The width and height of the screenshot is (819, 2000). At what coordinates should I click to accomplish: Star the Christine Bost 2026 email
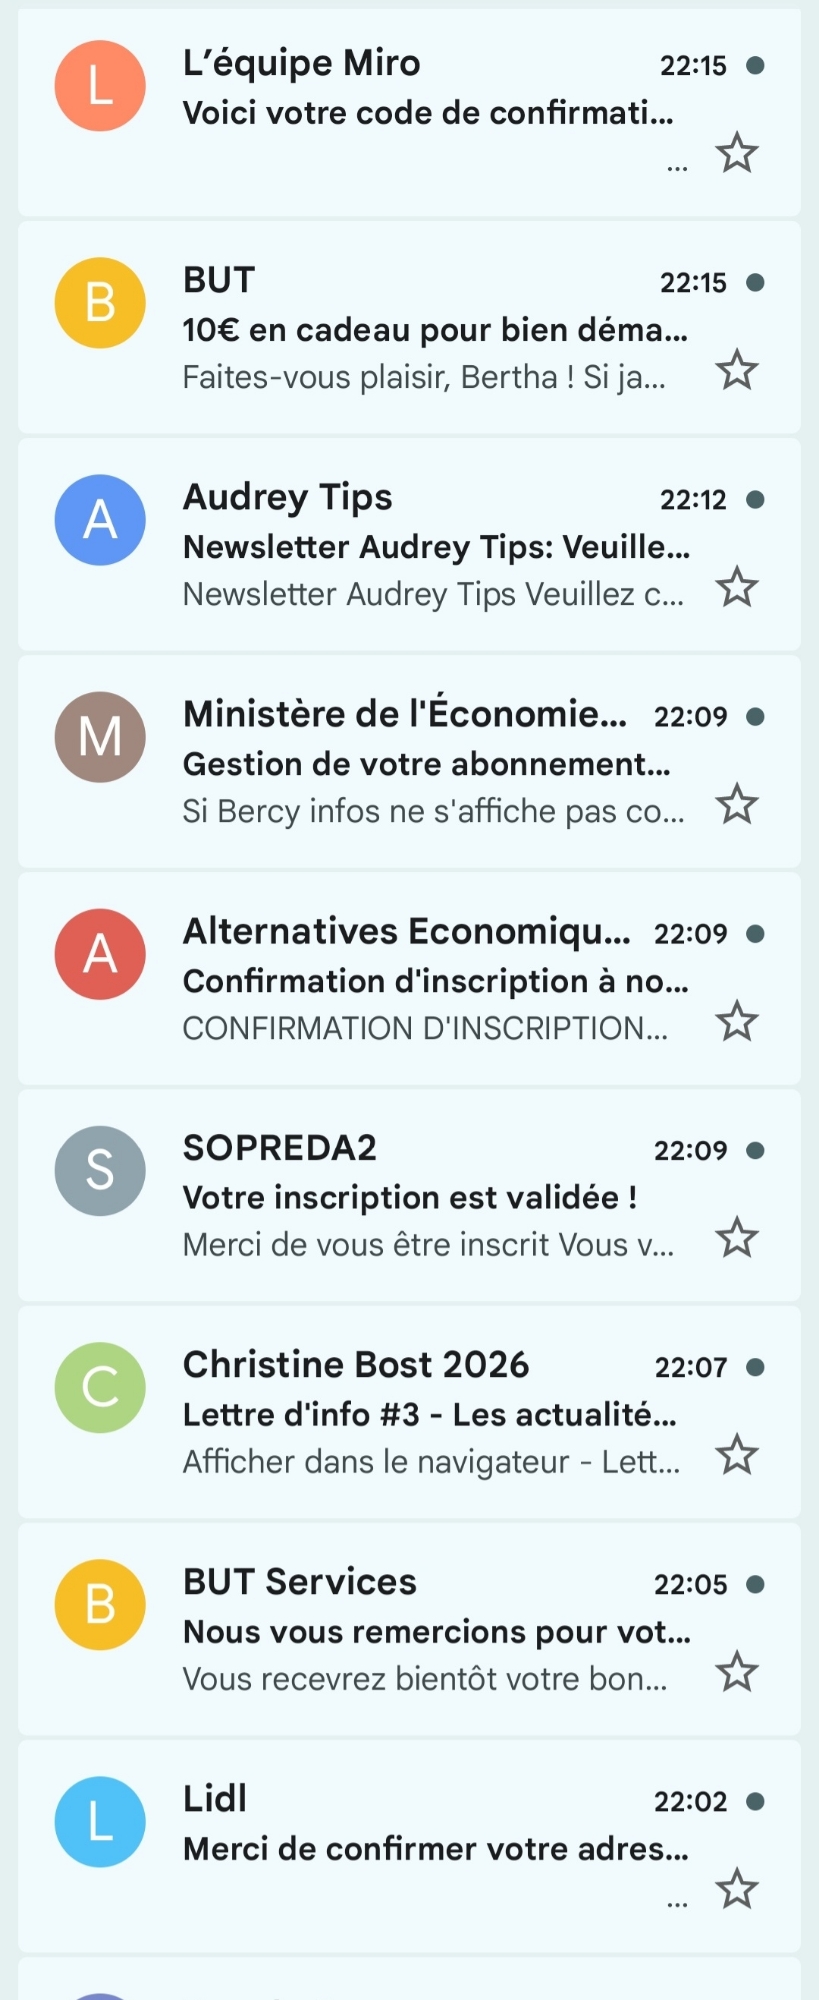pyautogui.click(x=737, y=1455)
